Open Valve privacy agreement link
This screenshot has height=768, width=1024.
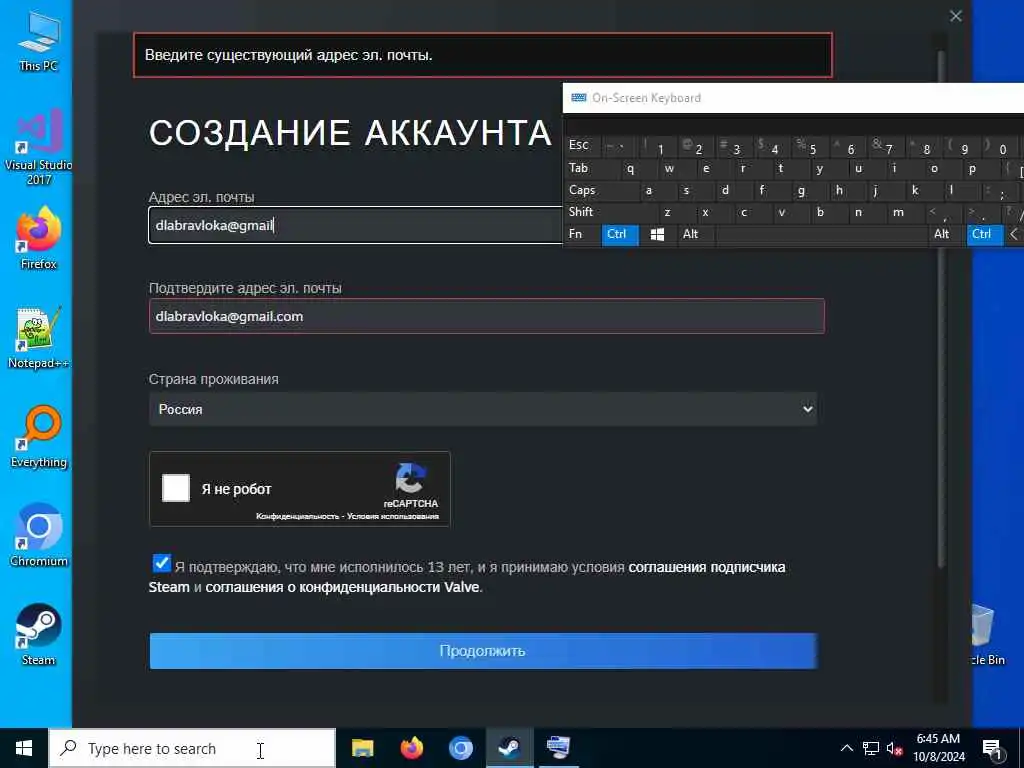coord(343,587)
